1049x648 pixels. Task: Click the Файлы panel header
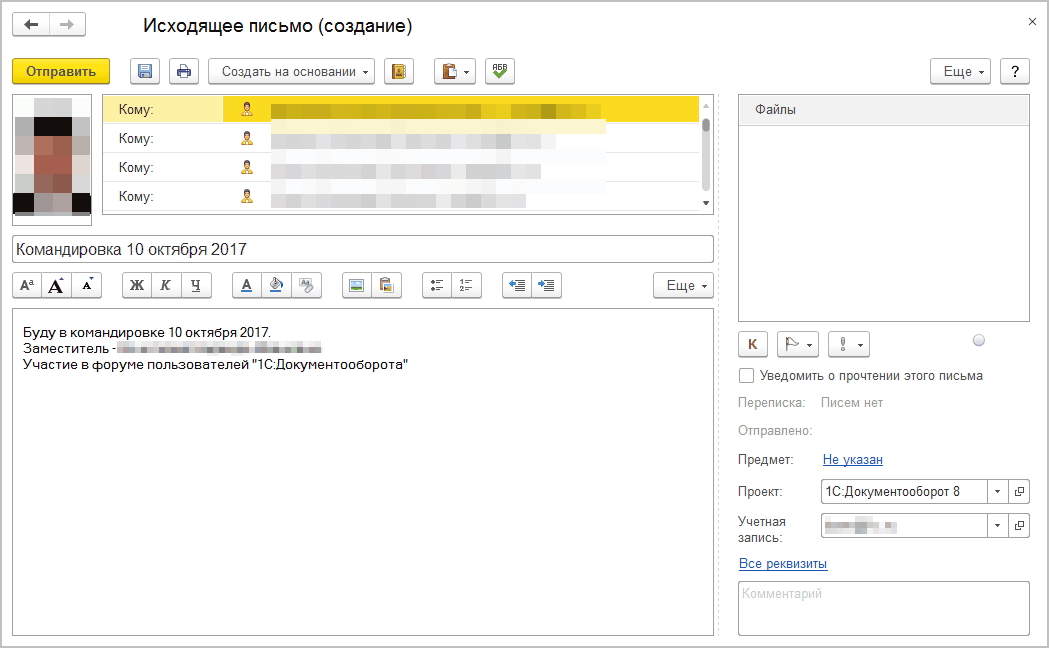(x=884, y=110)
